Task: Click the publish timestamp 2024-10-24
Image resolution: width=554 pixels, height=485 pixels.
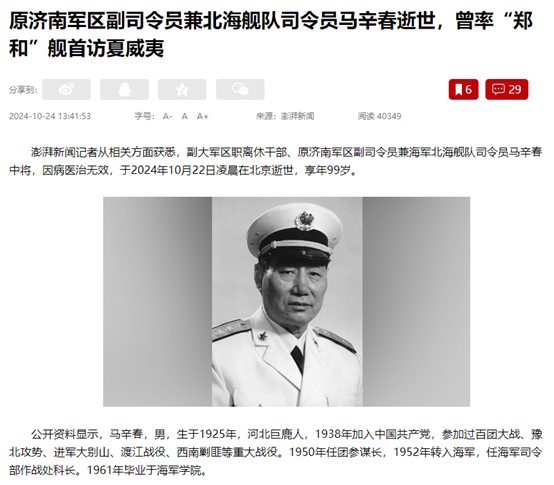Action: click(x=50, y=116)
